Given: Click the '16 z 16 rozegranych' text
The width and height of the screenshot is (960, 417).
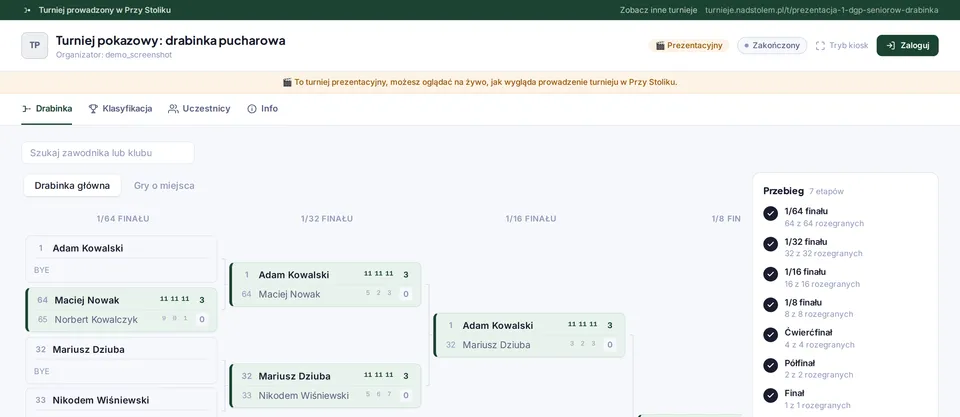Looking at the screenshot, I should (822, 284).
